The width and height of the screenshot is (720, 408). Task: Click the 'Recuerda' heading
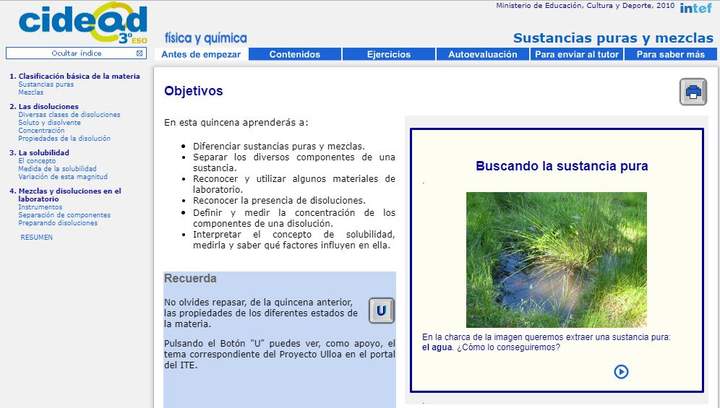pyautogui.click(x=190, y=279)
